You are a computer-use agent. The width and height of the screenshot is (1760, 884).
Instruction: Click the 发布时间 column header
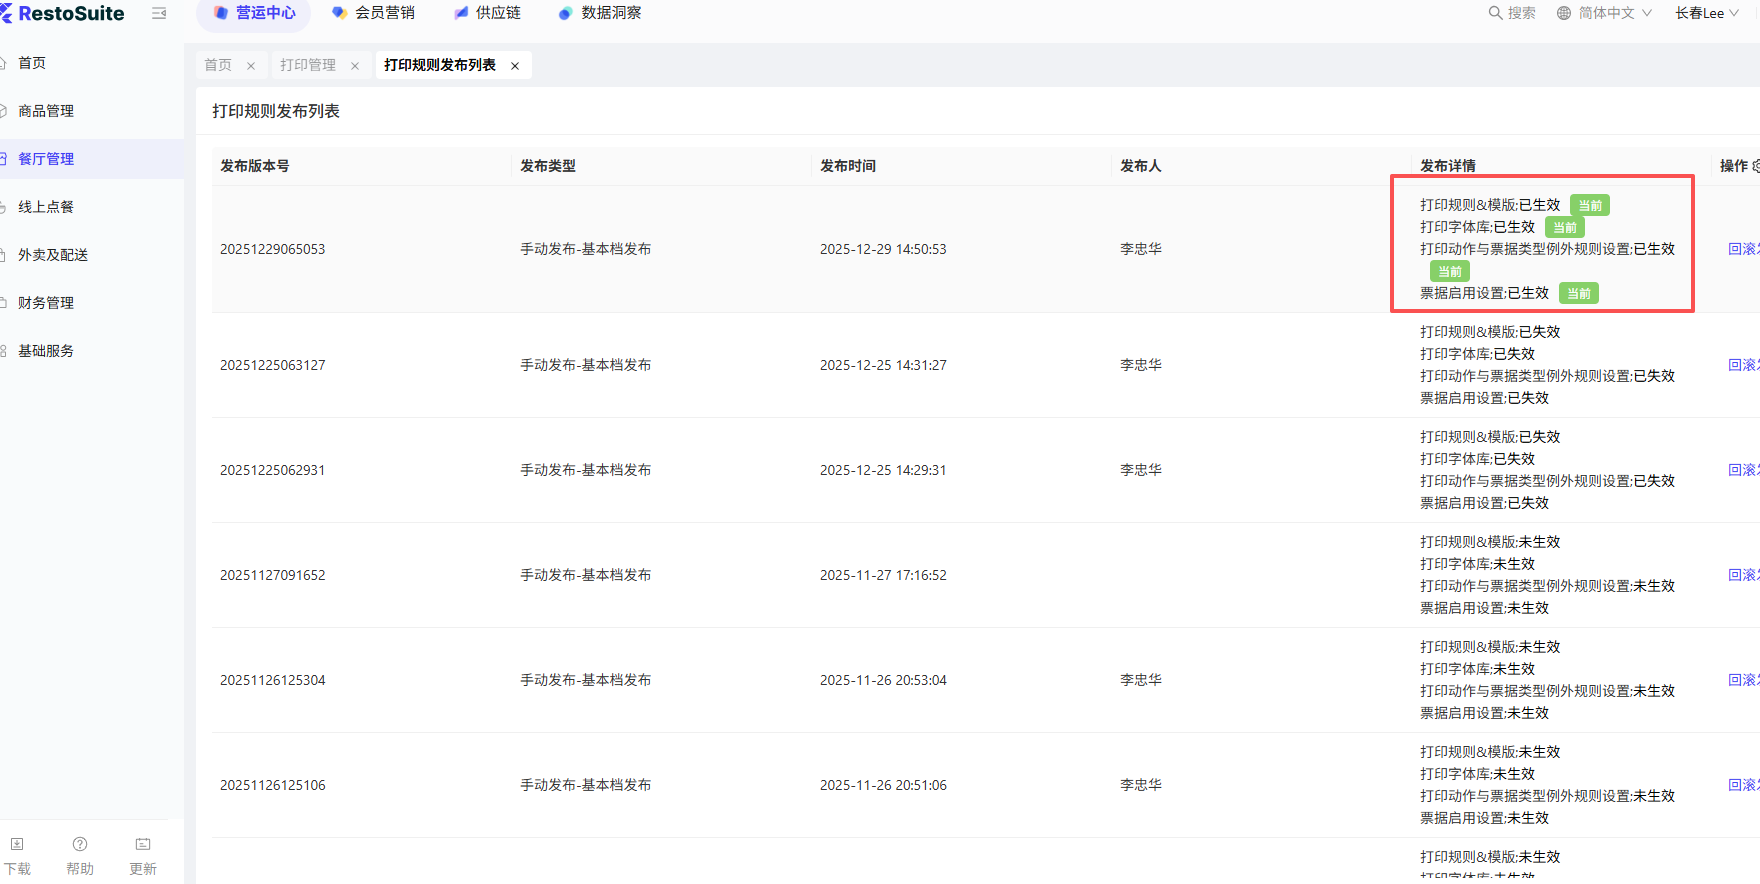click(x=848, y=166)
